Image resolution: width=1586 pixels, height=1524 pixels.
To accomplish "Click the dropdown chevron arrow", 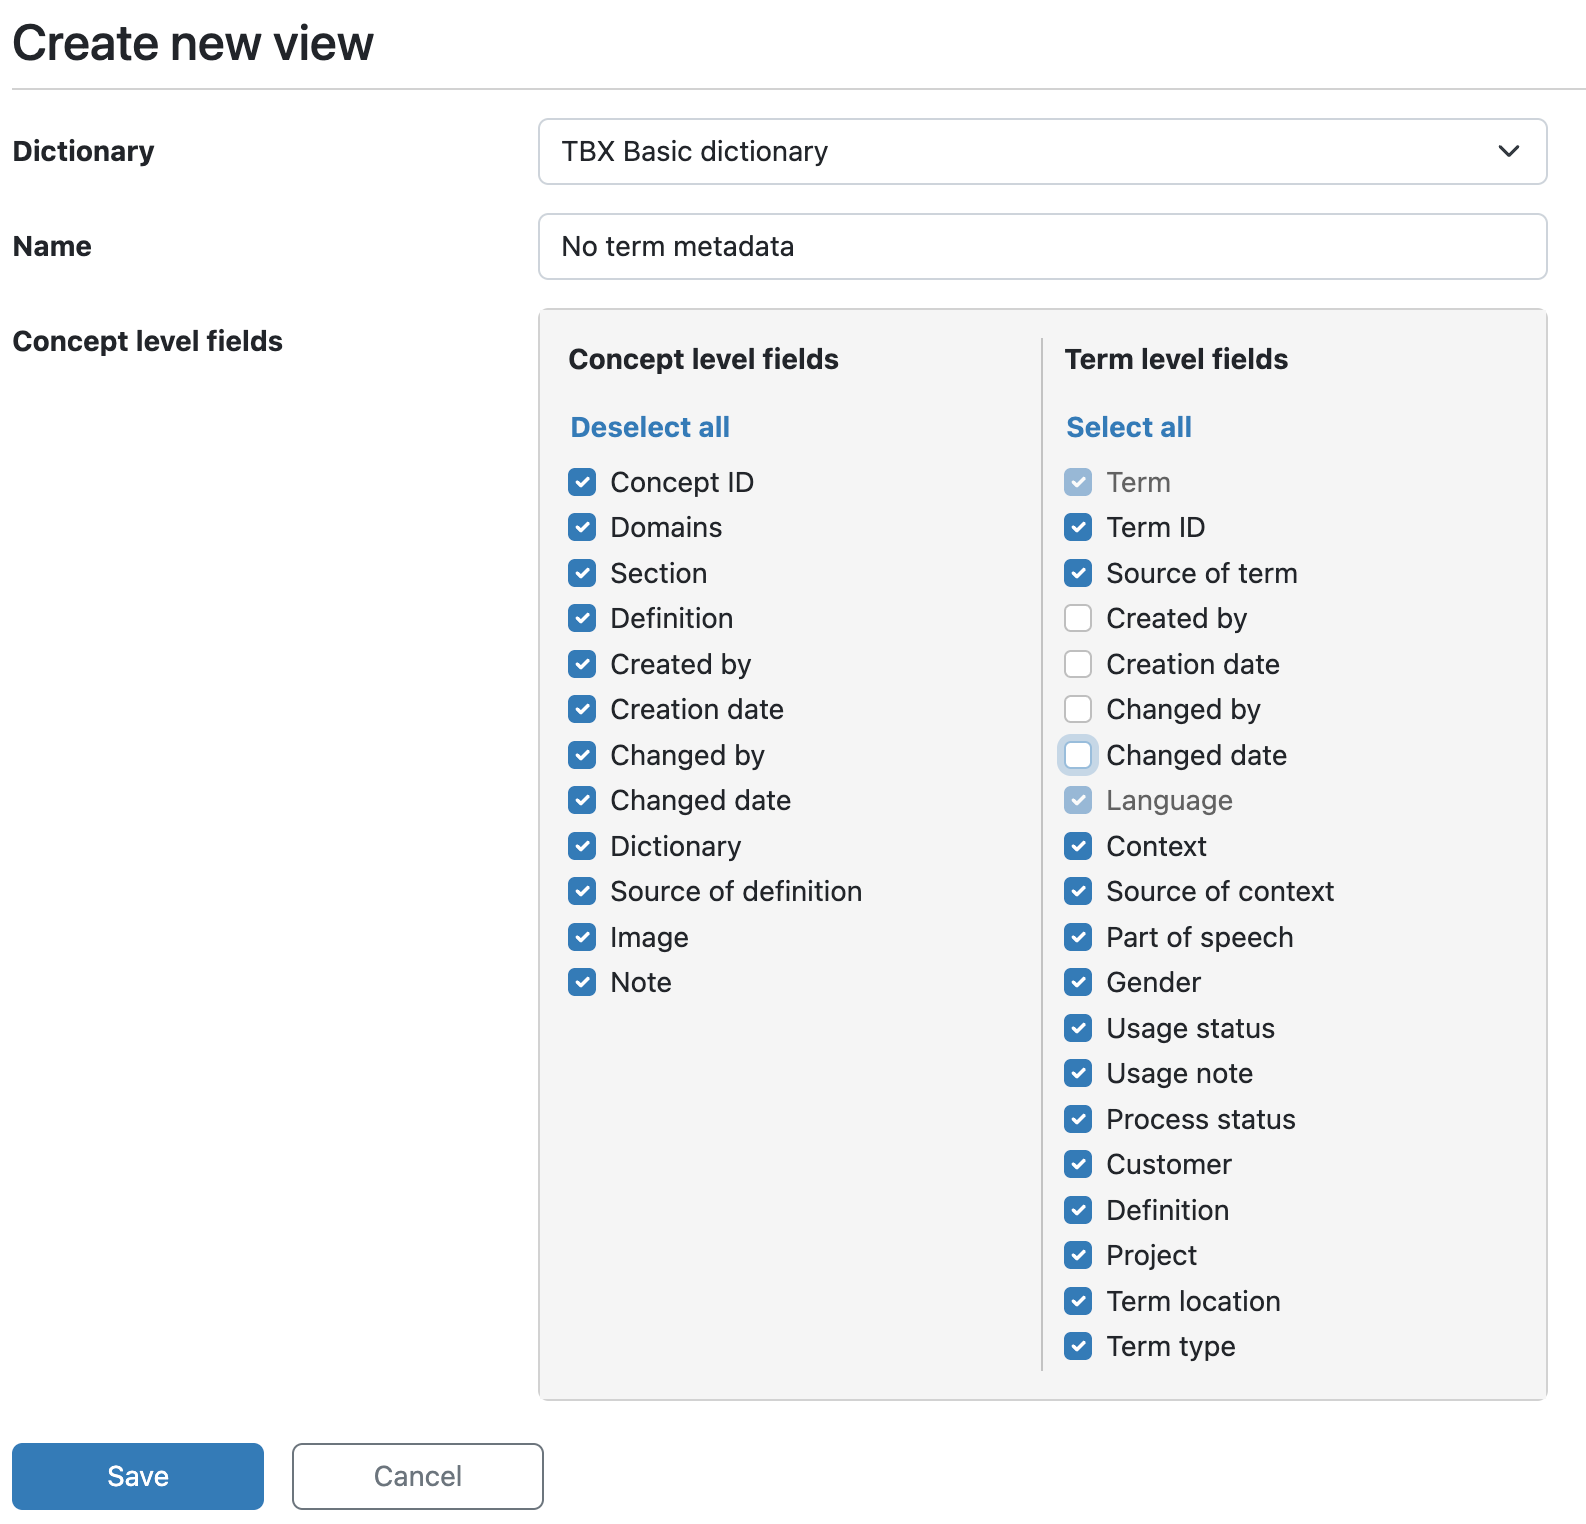I will click(x=1508, y=152).
